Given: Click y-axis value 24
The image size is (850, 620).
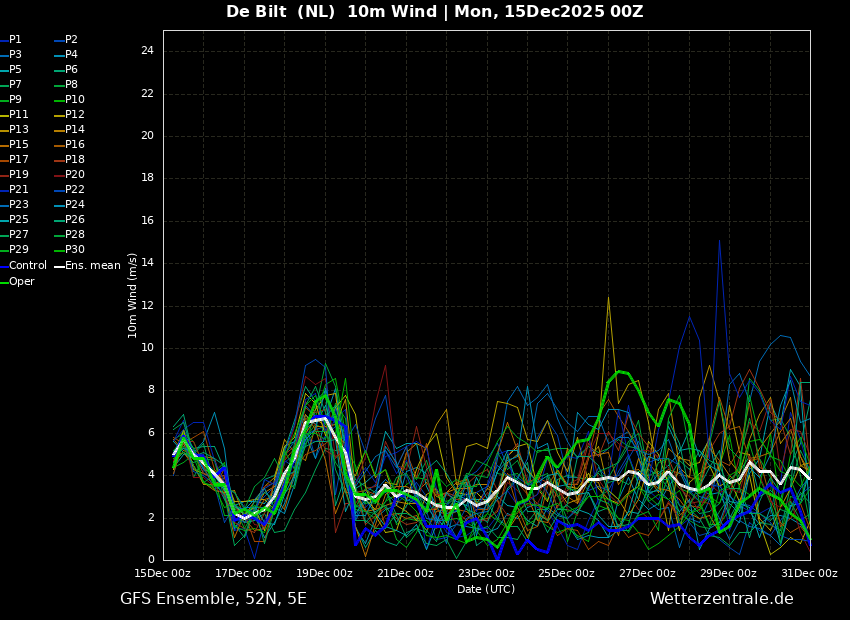Looking at the screenshot, I should (x=147, y=51).
